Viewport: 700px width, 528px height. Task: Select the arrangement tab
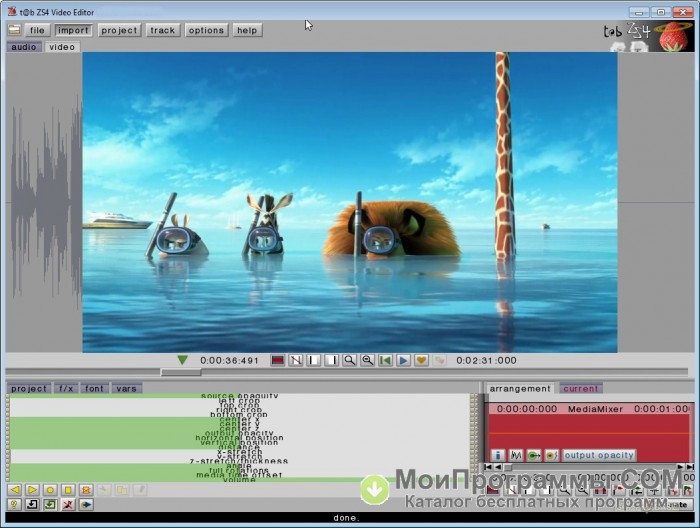[x=520, y=388]
